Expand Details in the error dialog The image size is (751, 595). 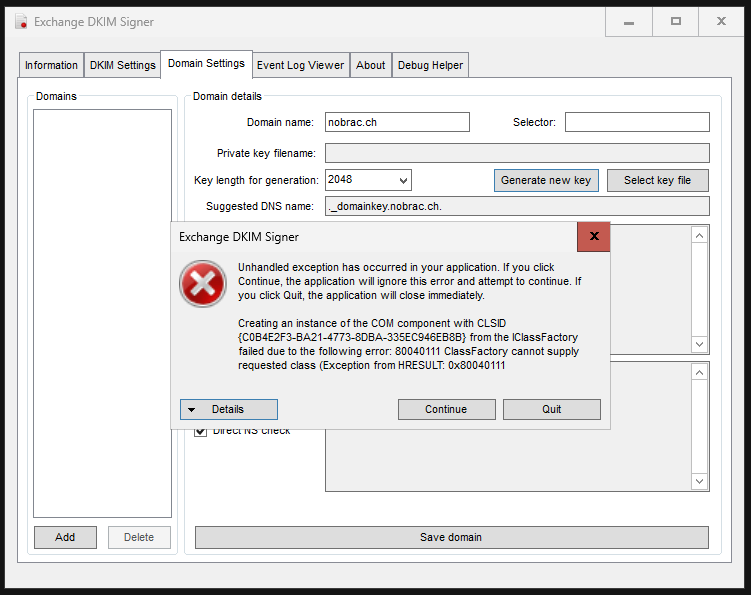[x=228, y=410]
